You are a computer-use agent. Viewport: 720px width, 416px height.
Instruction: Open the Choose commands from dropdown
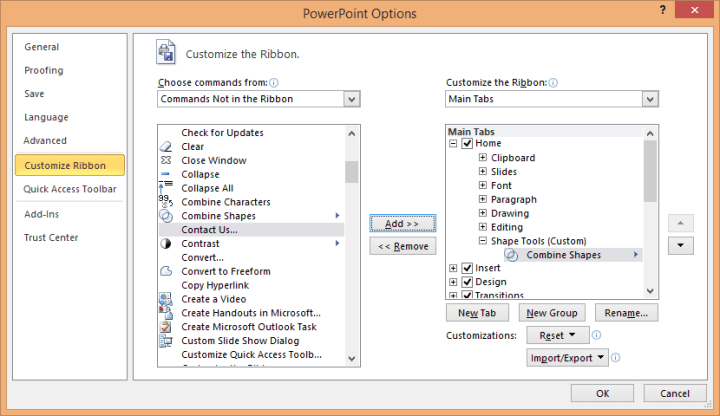pyautogui.click(x=352, y=99)
